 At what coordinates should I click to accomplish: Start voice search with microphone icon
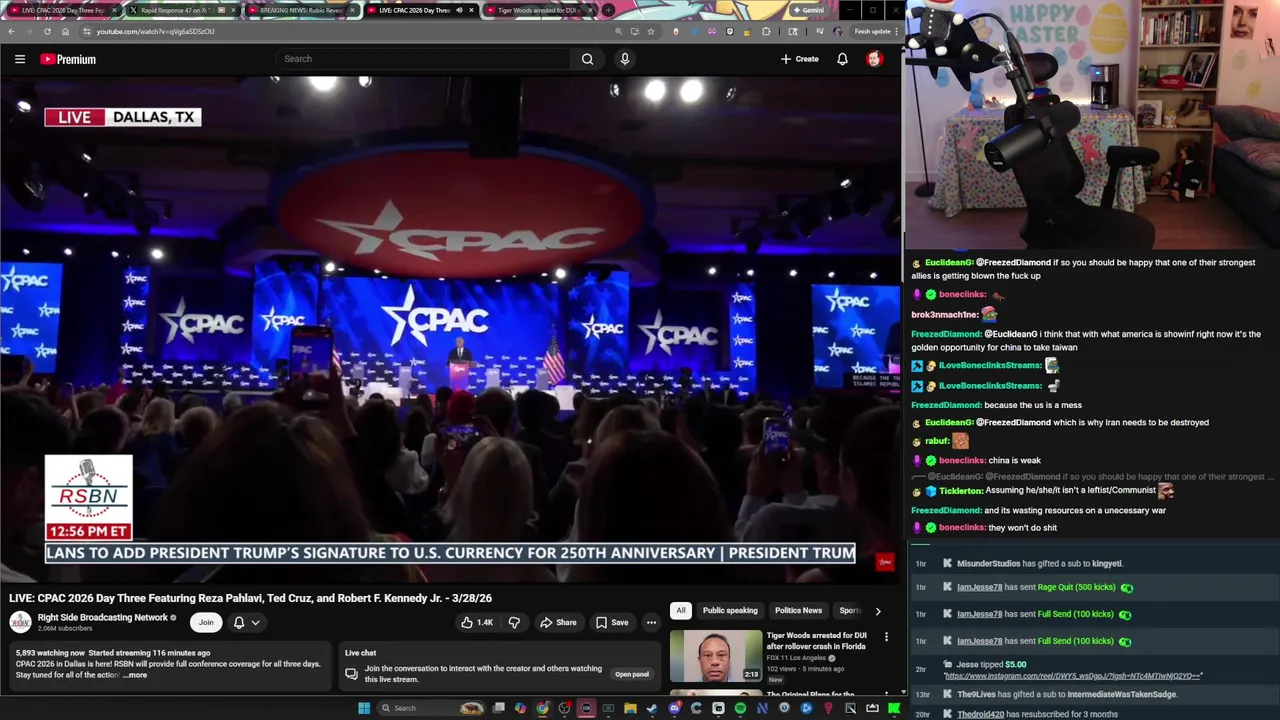tap(625, 59)
